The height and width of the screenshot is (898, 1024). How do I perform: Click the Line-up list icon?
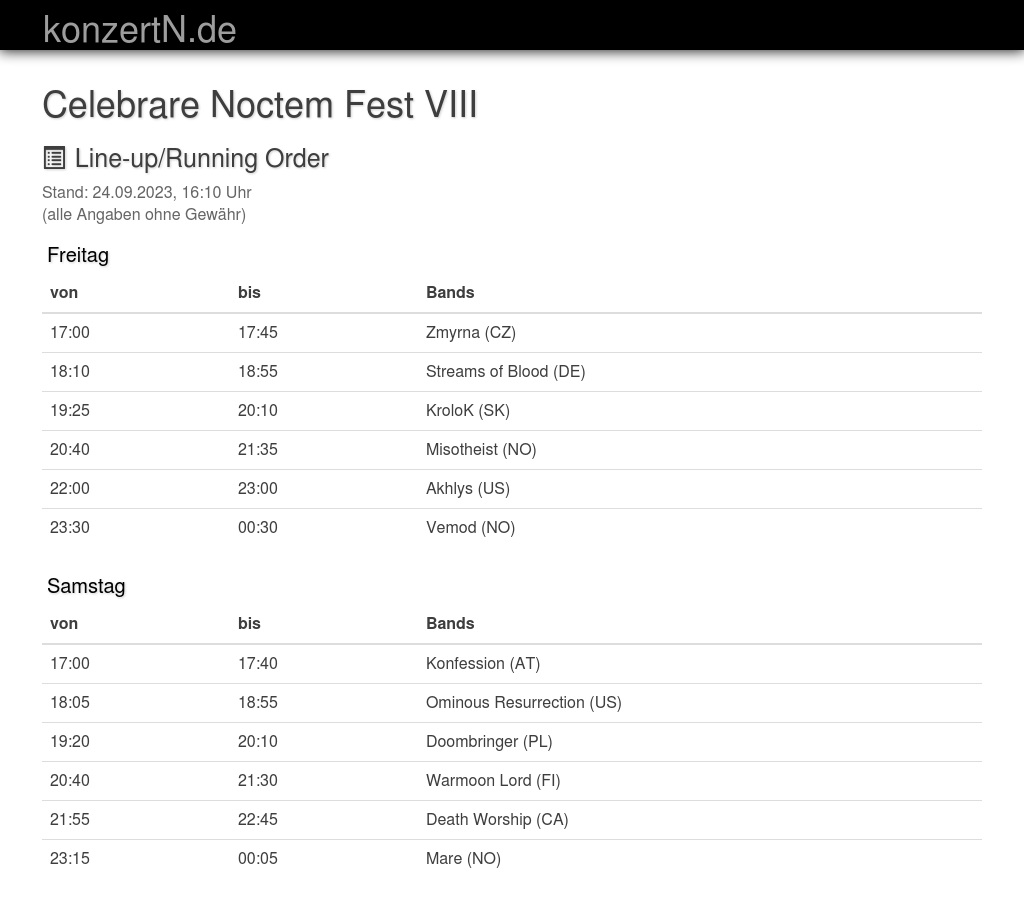pyautogui.click(x=54, y=158)
